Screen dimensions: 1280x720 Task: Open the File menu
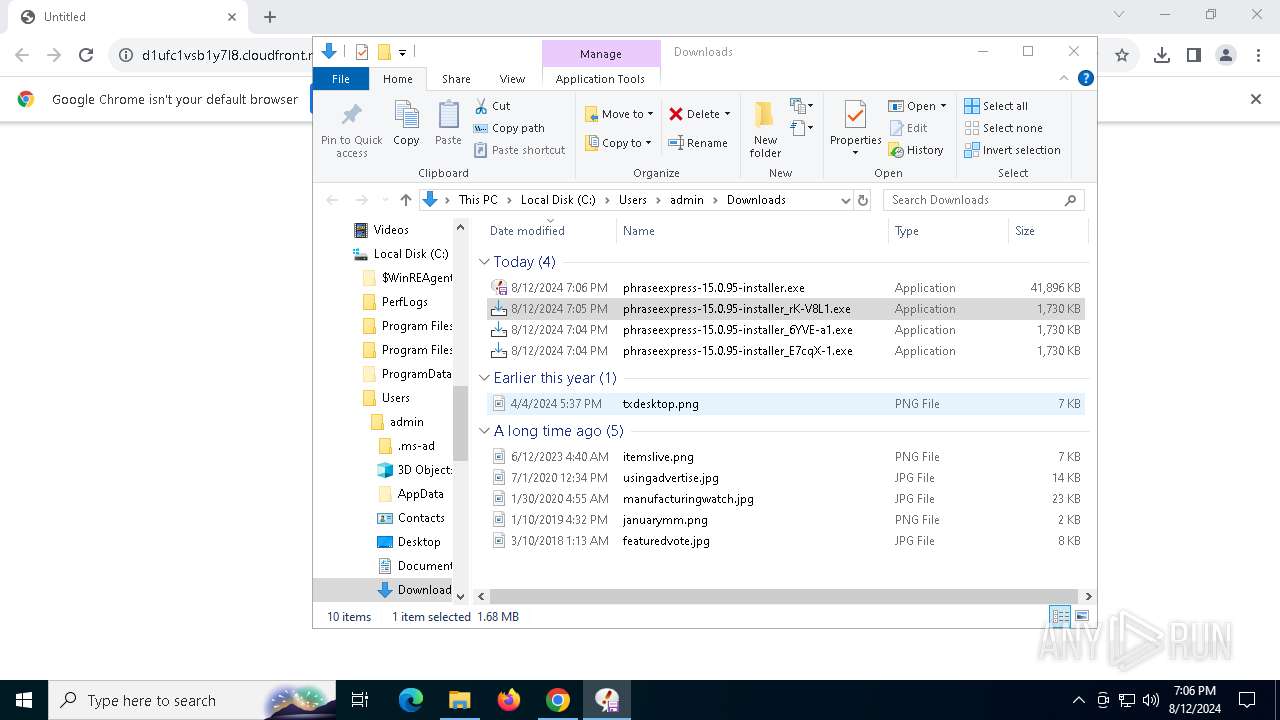point(341,79)
